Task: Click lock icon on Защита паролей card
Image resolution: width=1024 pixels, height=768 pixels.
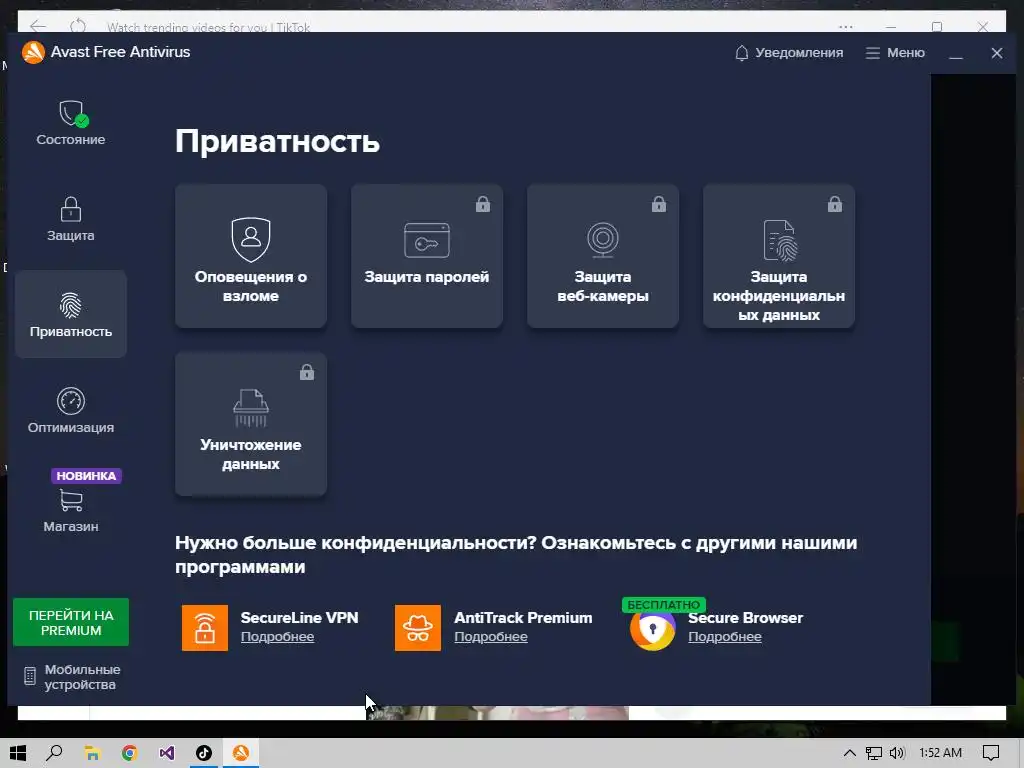Action: (x=483, y=204)
